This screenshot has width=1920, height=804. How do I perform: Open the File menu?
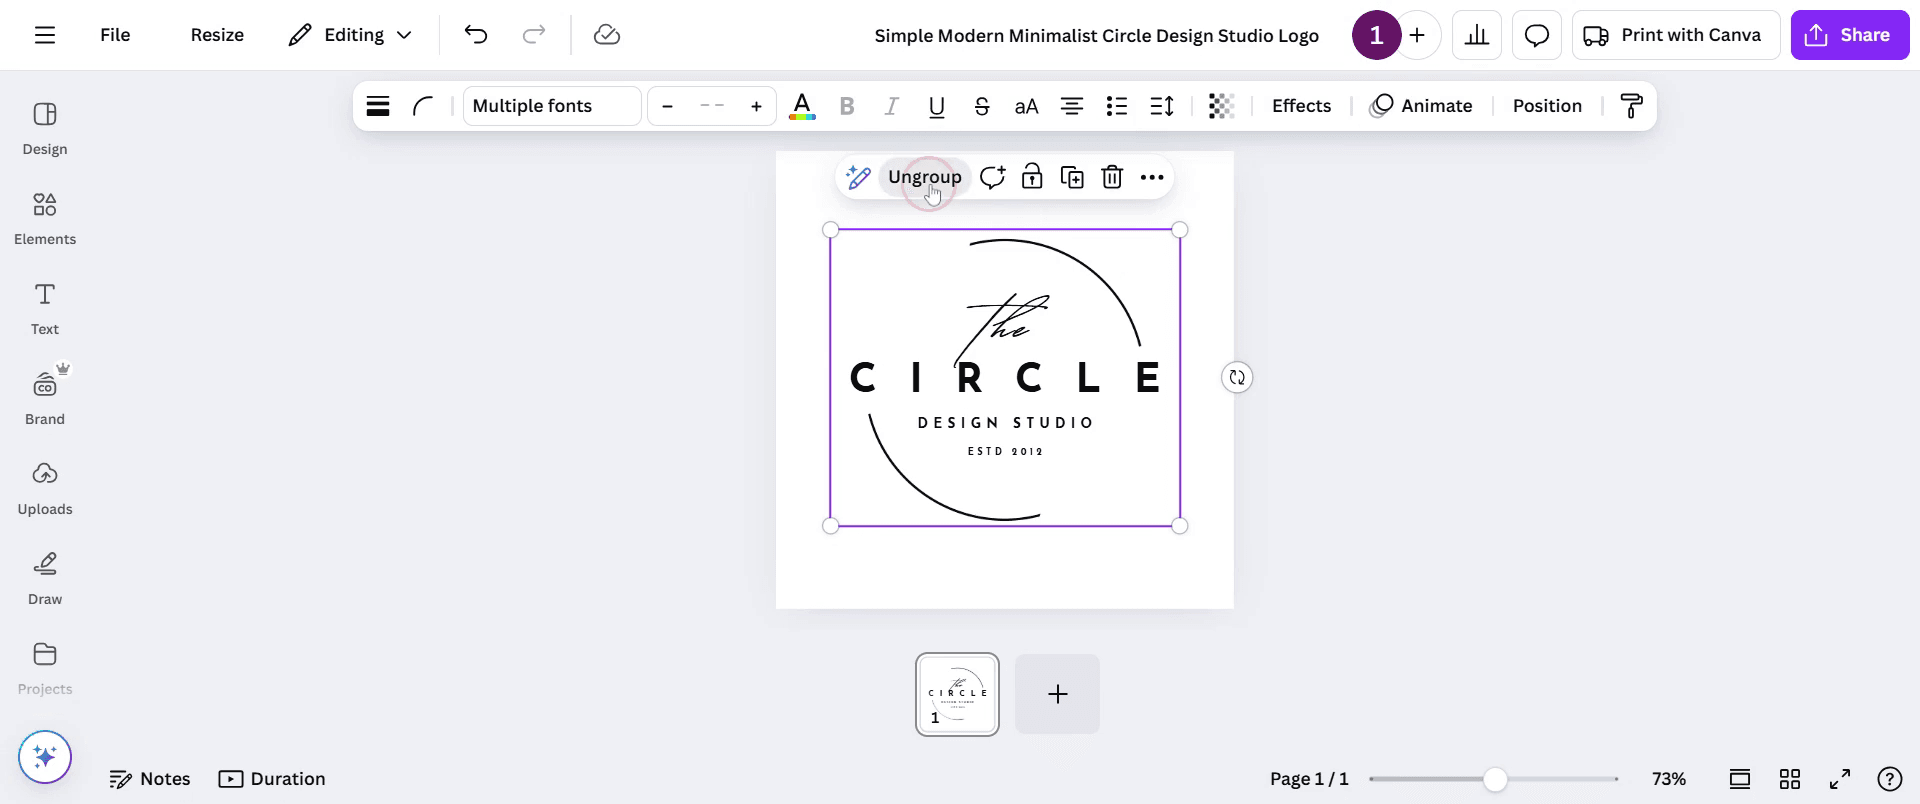115,35
